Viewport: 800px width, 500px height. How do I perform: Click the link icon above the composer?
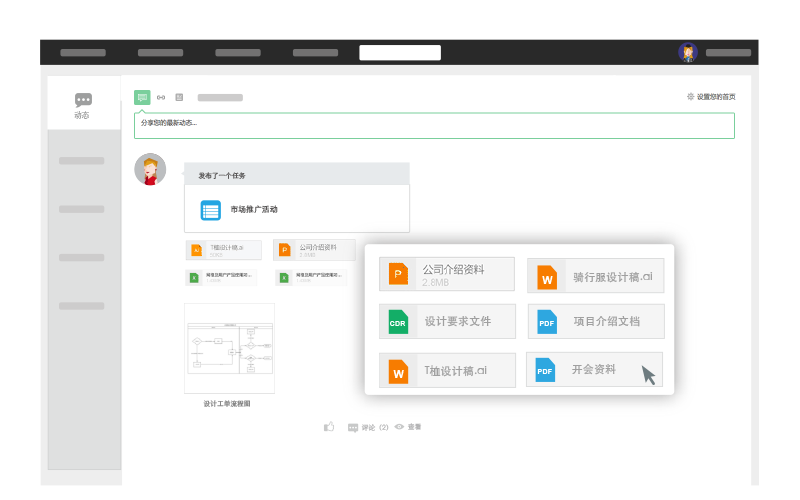point(161,97)
